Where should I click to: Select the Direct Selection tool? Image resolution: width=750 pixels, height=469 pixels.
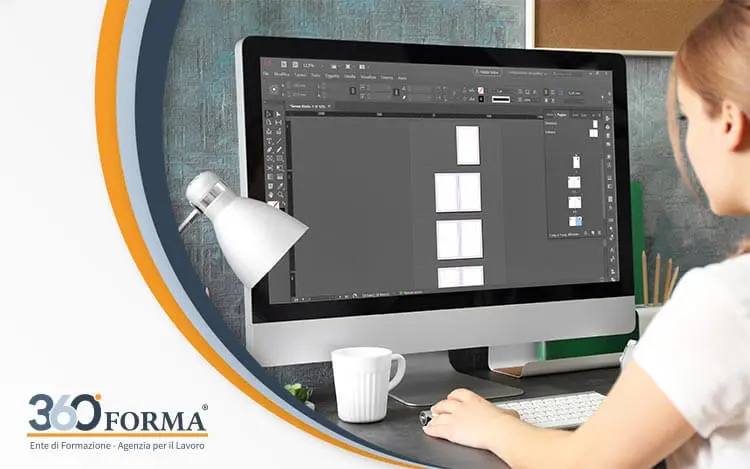(x=279, y=115)
